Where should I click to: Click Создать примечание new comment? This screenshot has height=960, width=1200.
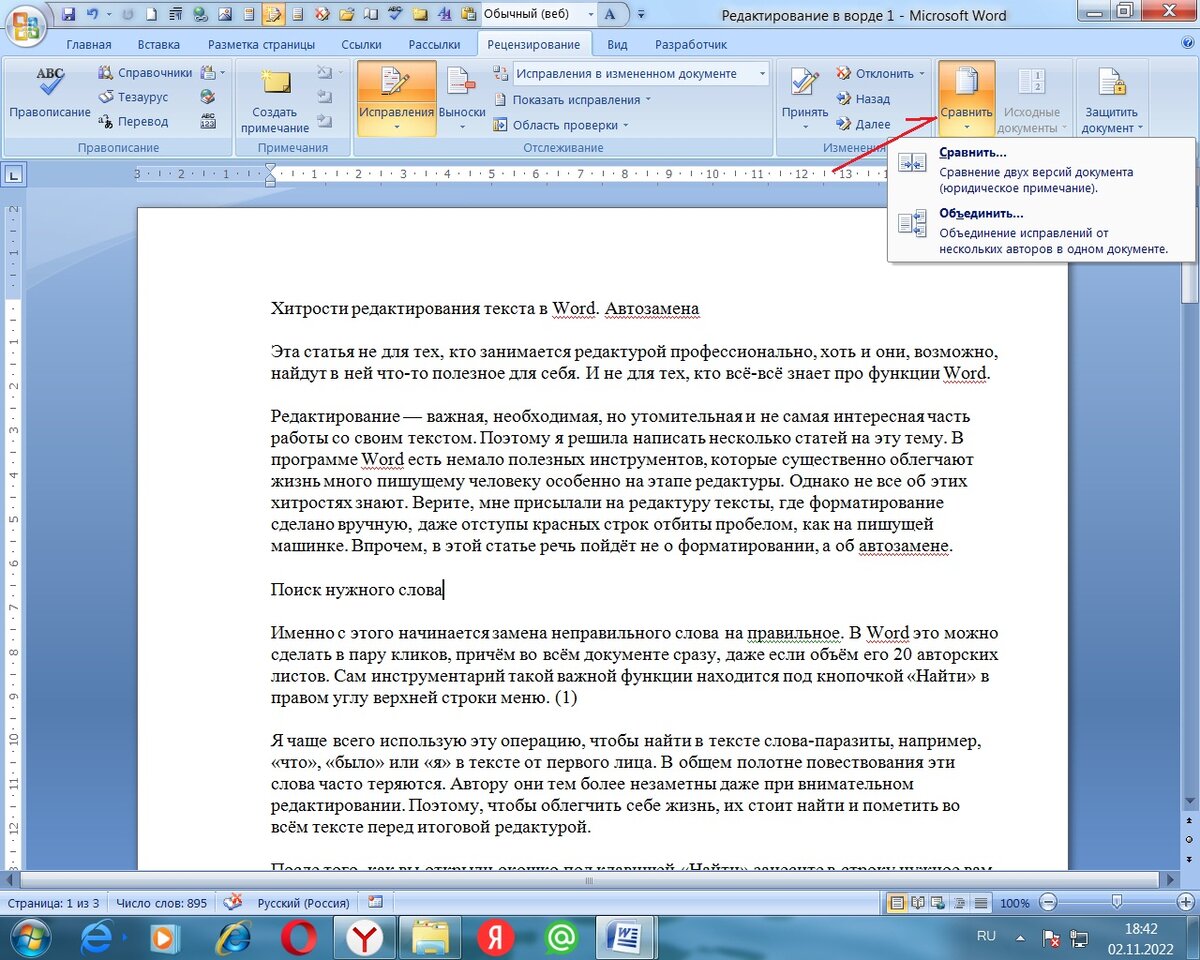[x=274, y=100]
